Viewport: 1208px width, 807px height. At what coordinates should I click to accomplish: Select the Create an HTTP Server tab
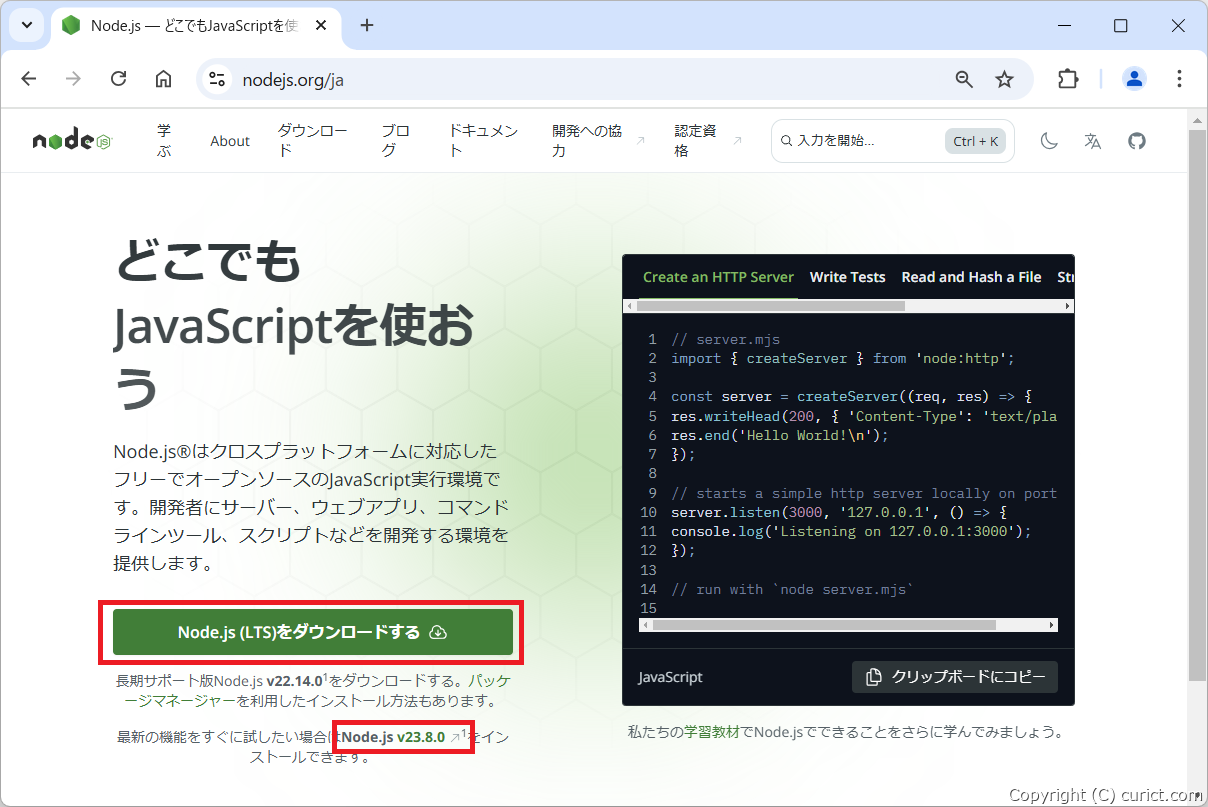point(718,277)
